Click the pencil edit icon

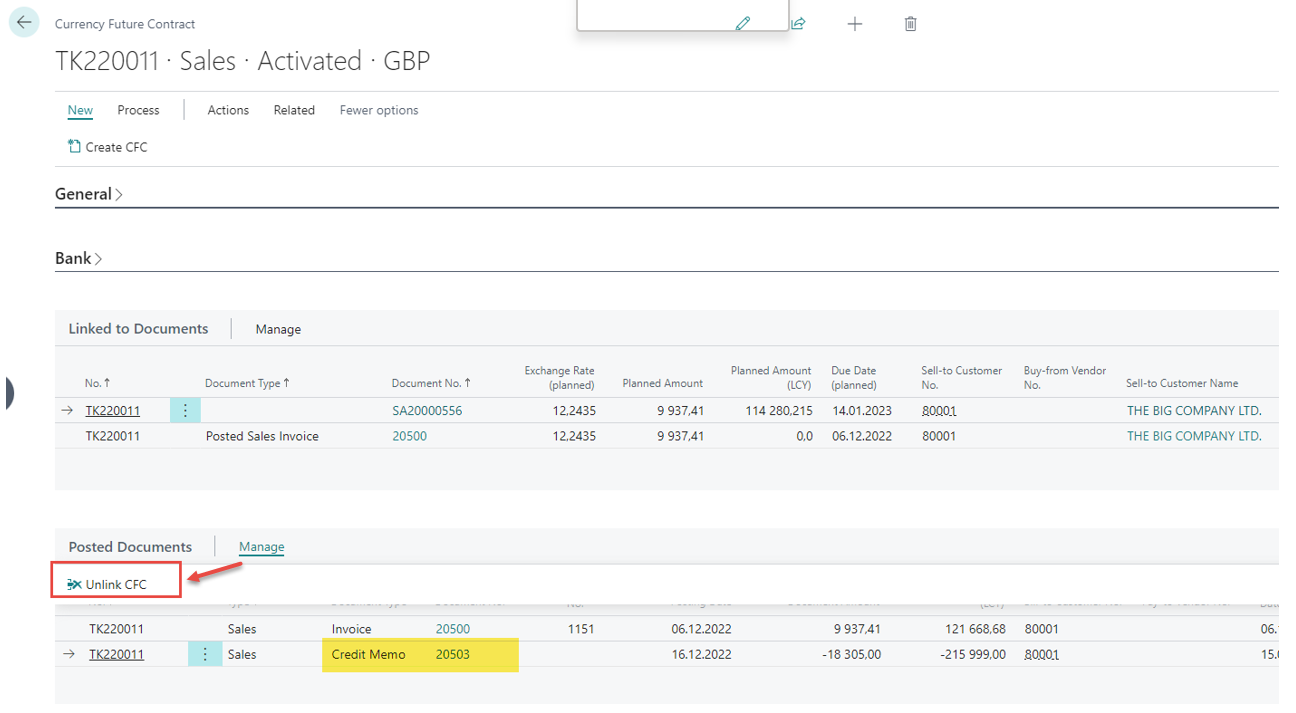tap(742, 23)
